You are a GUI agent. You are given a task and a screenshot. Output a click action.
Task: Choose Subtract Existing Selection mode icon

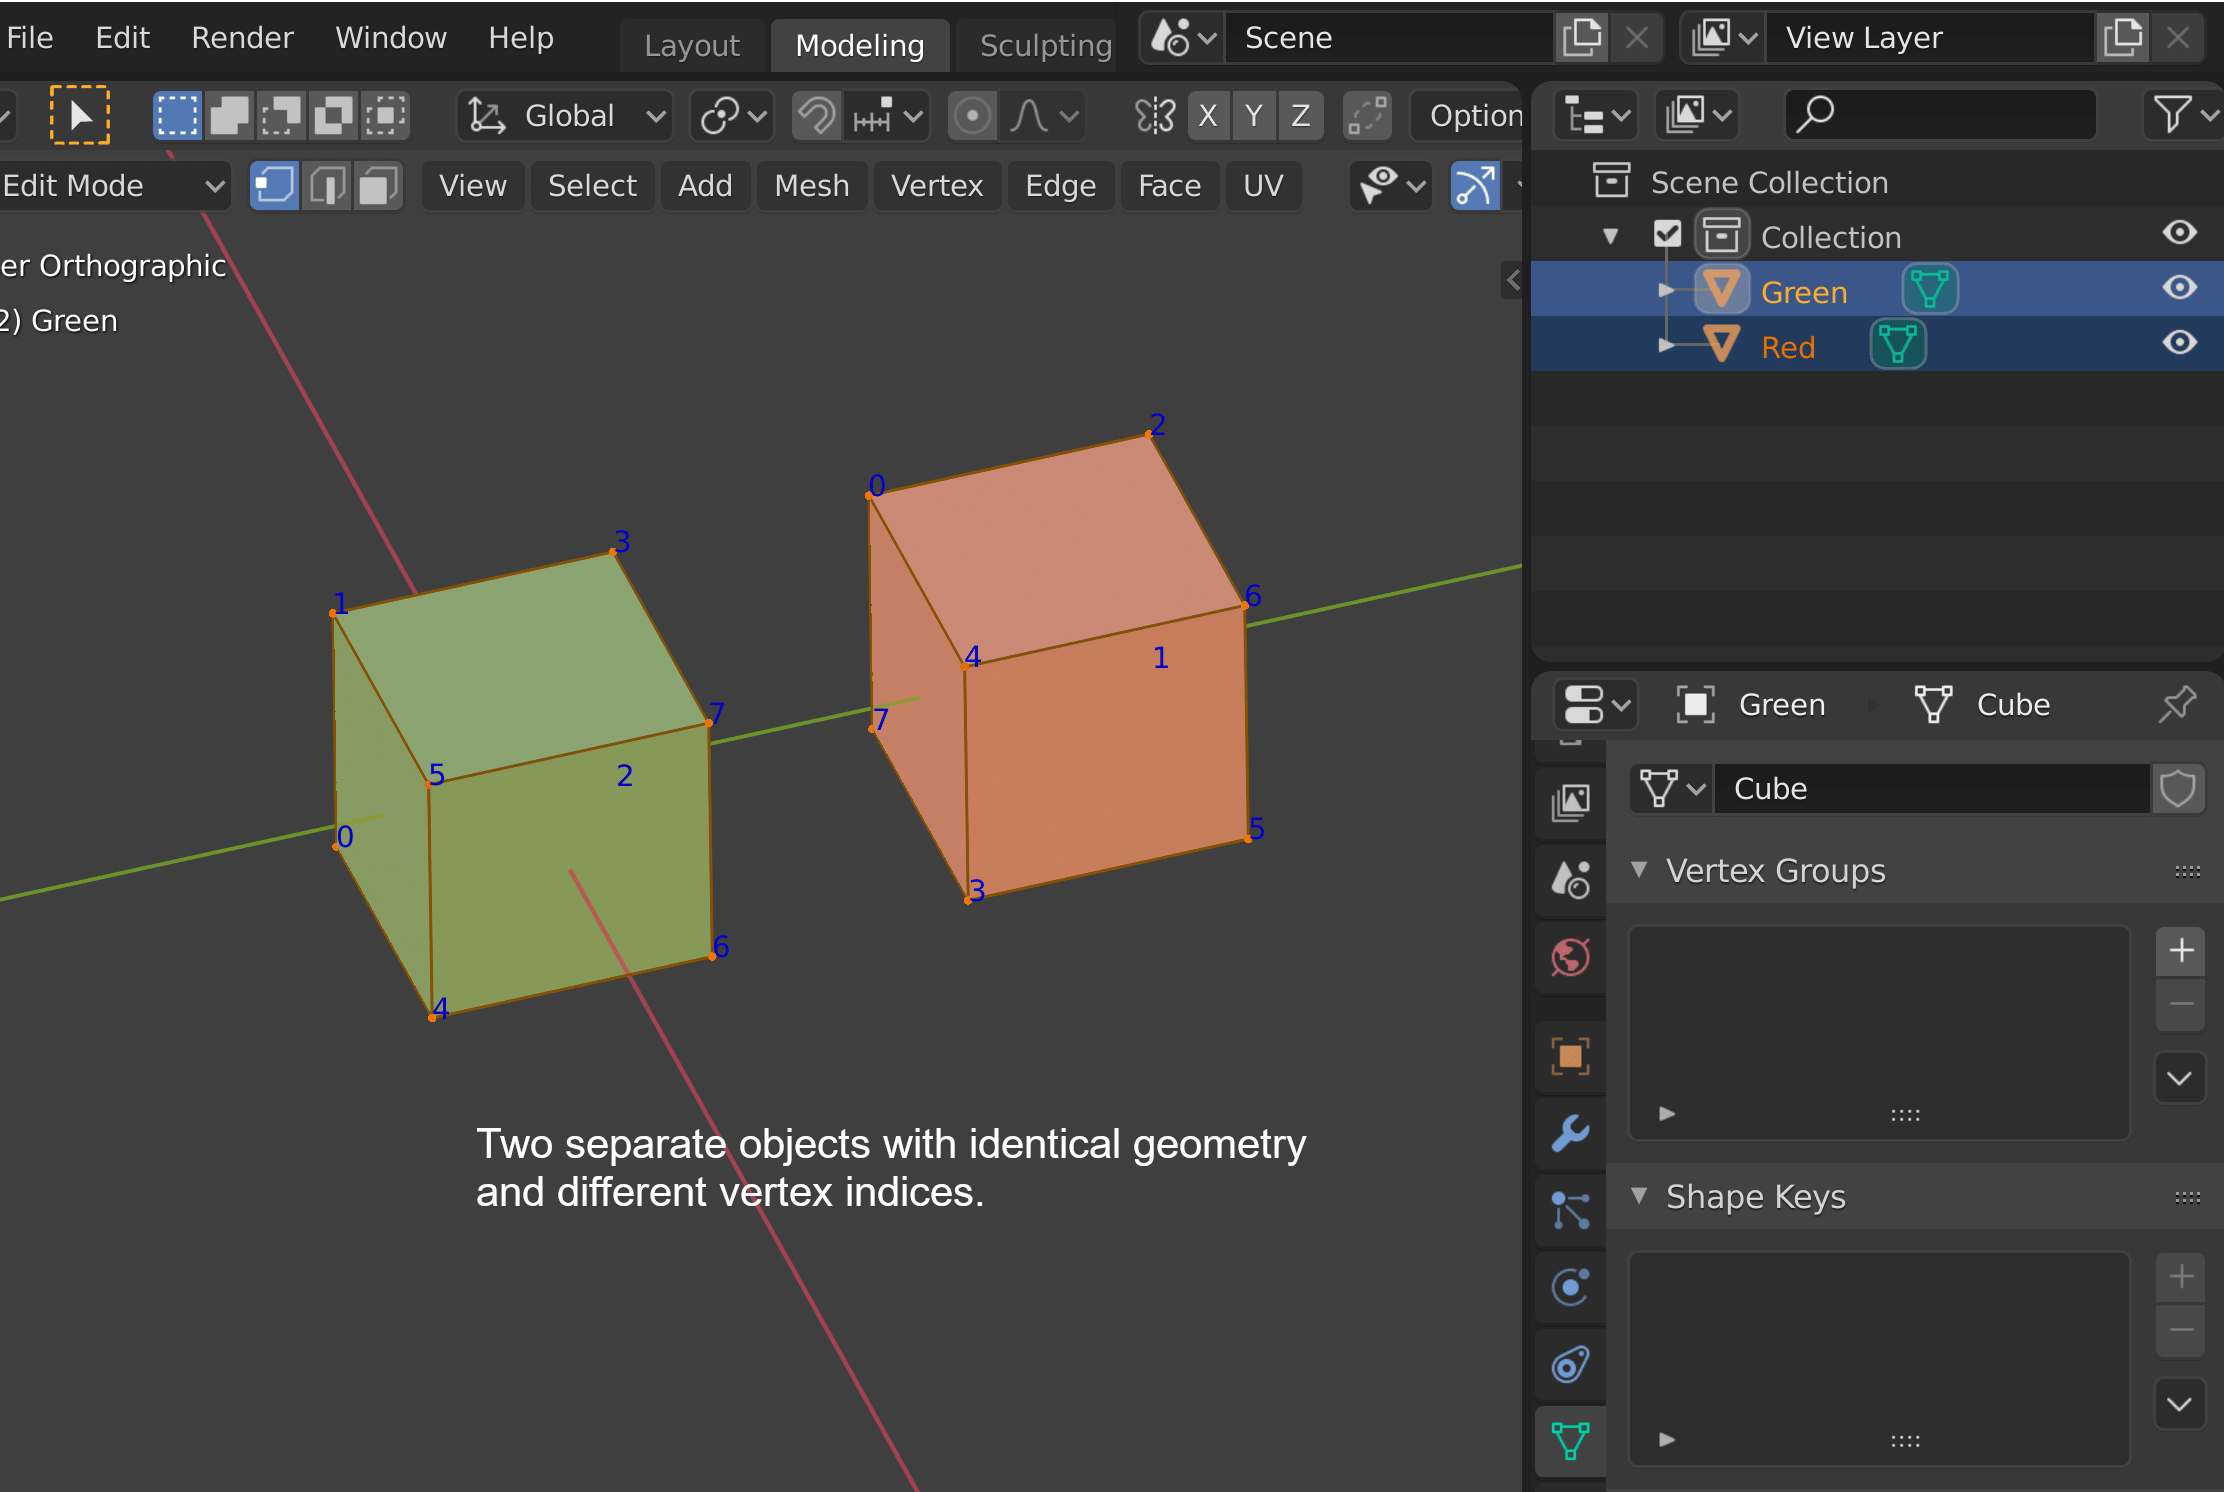click(x=281, y=116)
